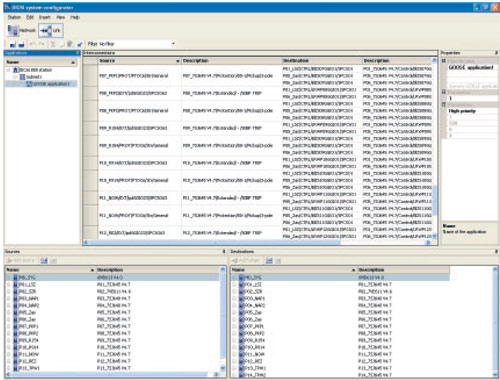Expand P02_SZK in Sources list
500x380 pixels.
9,291
